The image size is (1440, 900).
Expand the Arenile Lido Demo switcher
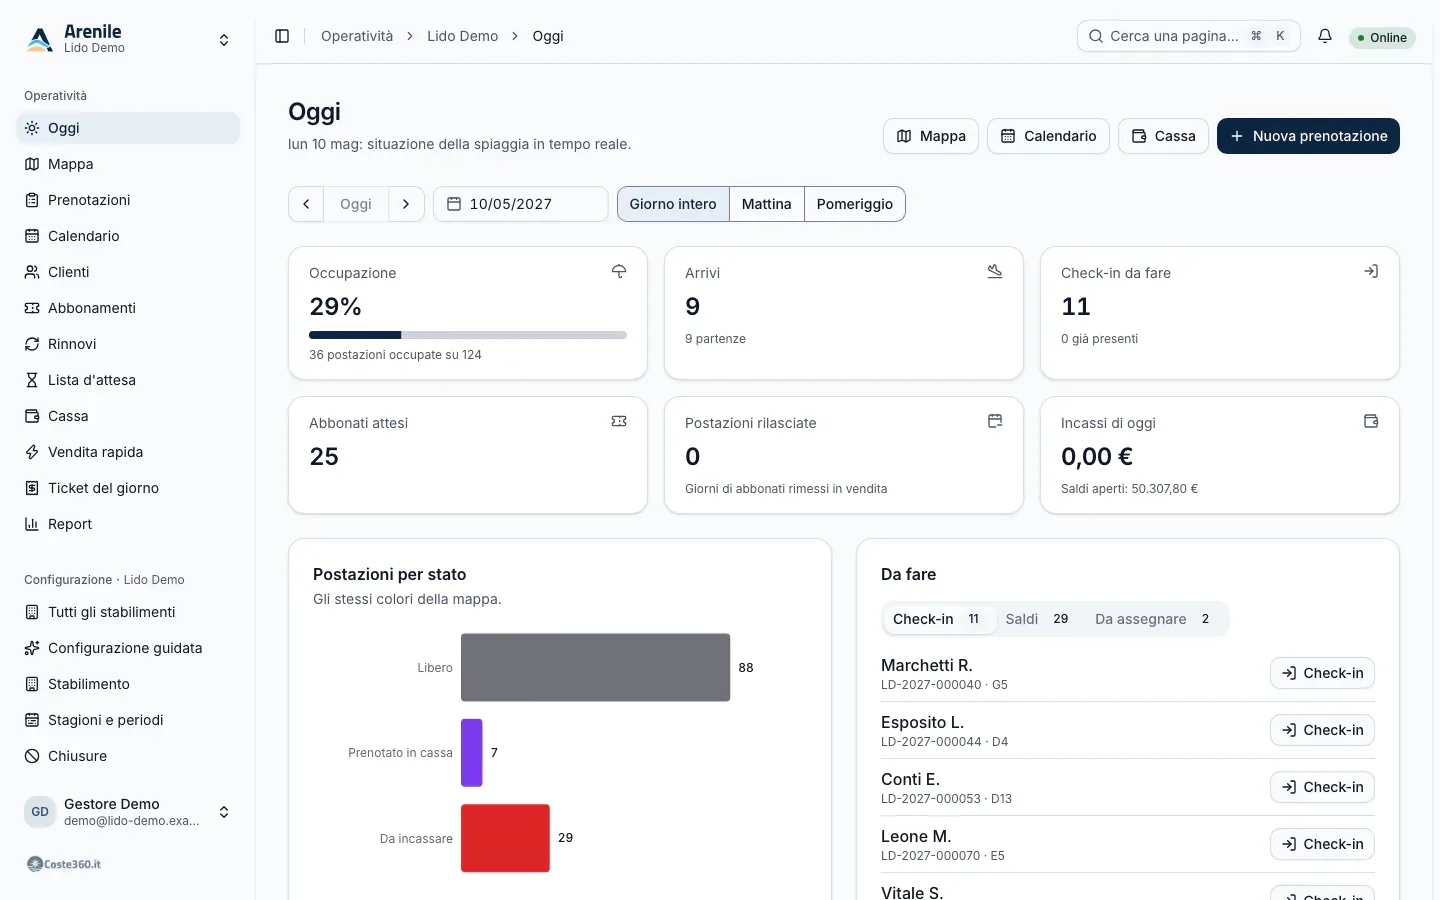click(128, 40)
